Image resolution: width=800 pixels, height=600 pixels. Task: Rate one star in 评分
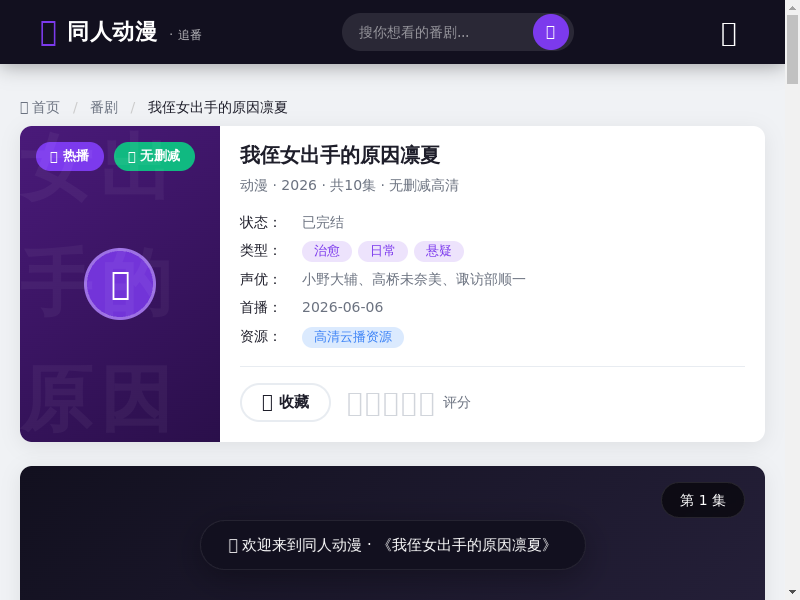[355, 404]
